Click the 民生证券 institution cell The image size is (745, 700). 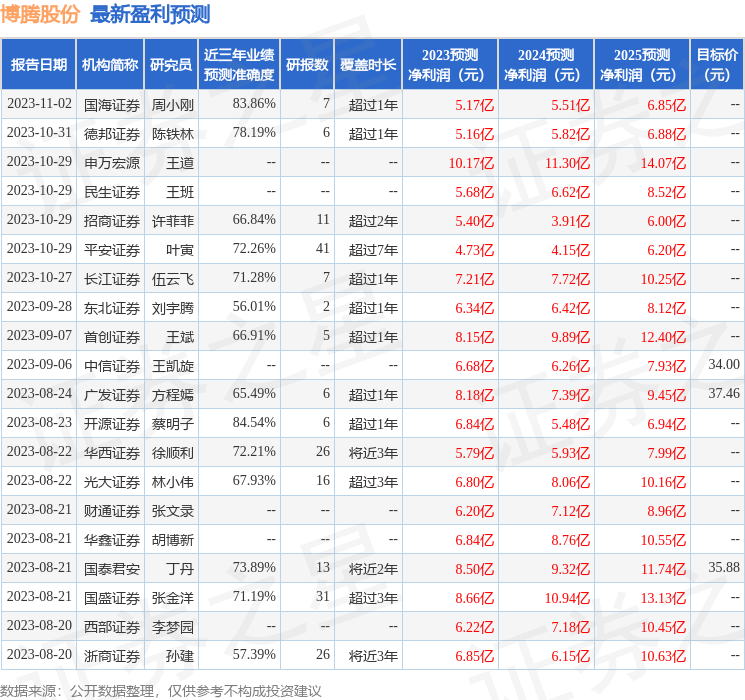(x=112, y=192)
